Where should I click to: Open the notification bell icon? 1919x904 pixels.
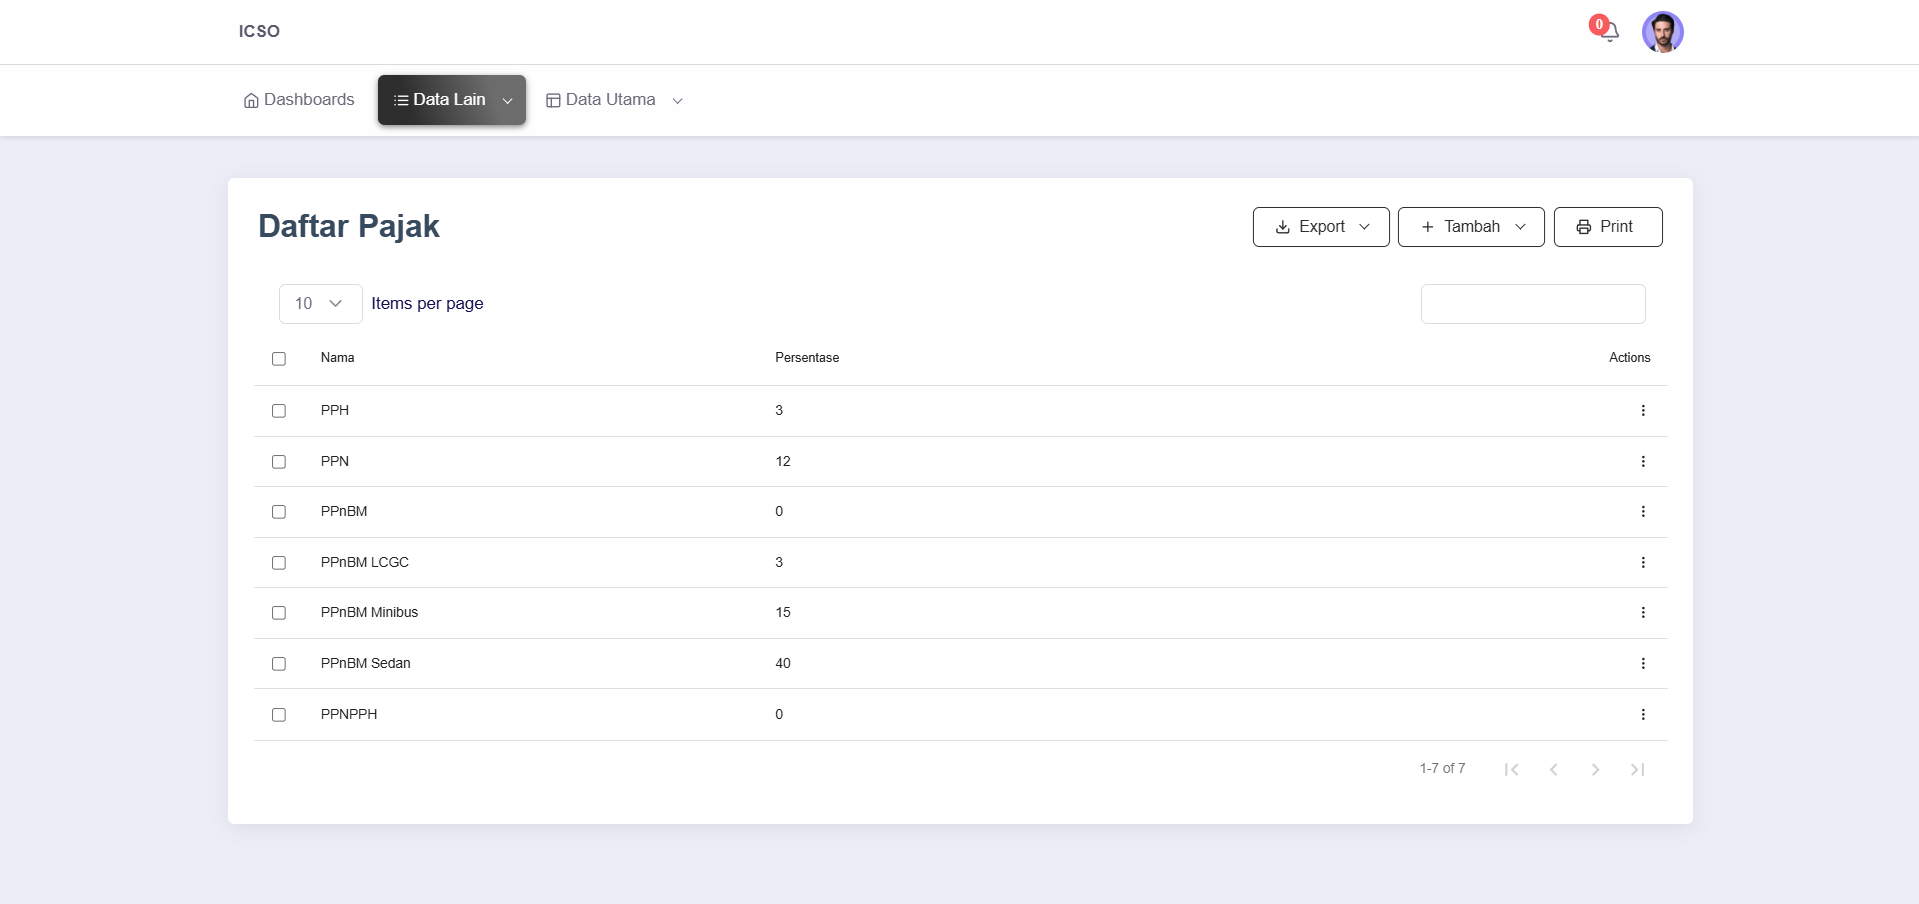[1608, 32]
